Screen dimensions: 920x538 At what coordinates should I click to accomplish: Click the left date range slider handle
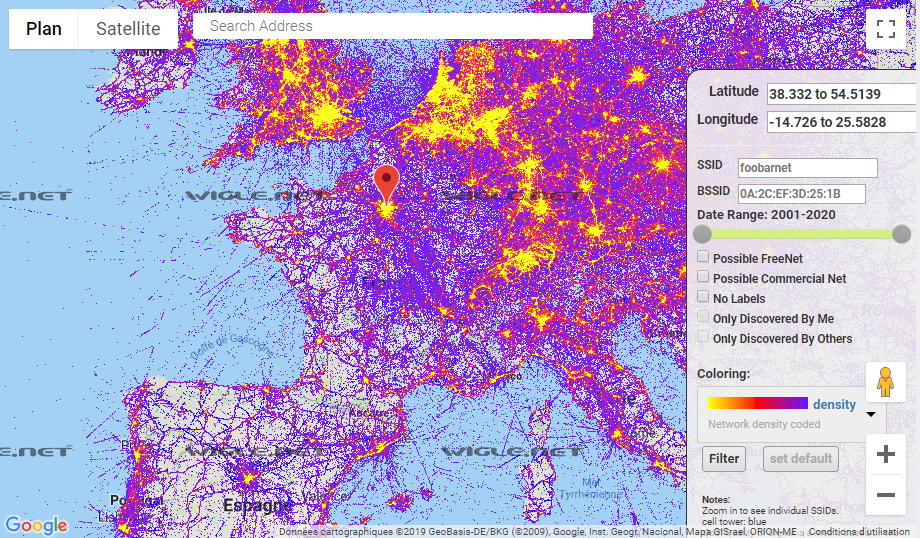[x=703, y=234]
